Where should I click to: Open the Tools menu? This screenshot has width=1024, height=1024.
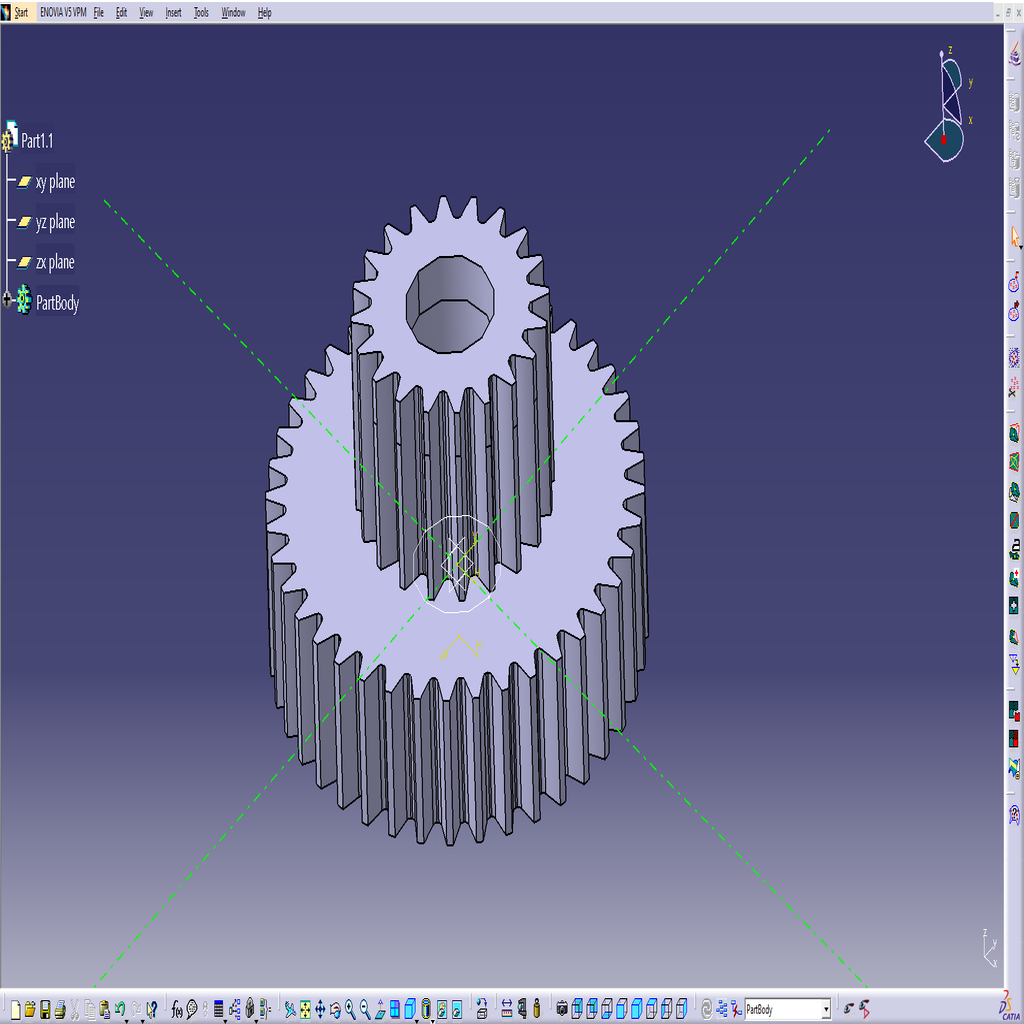tap(200, 12)
